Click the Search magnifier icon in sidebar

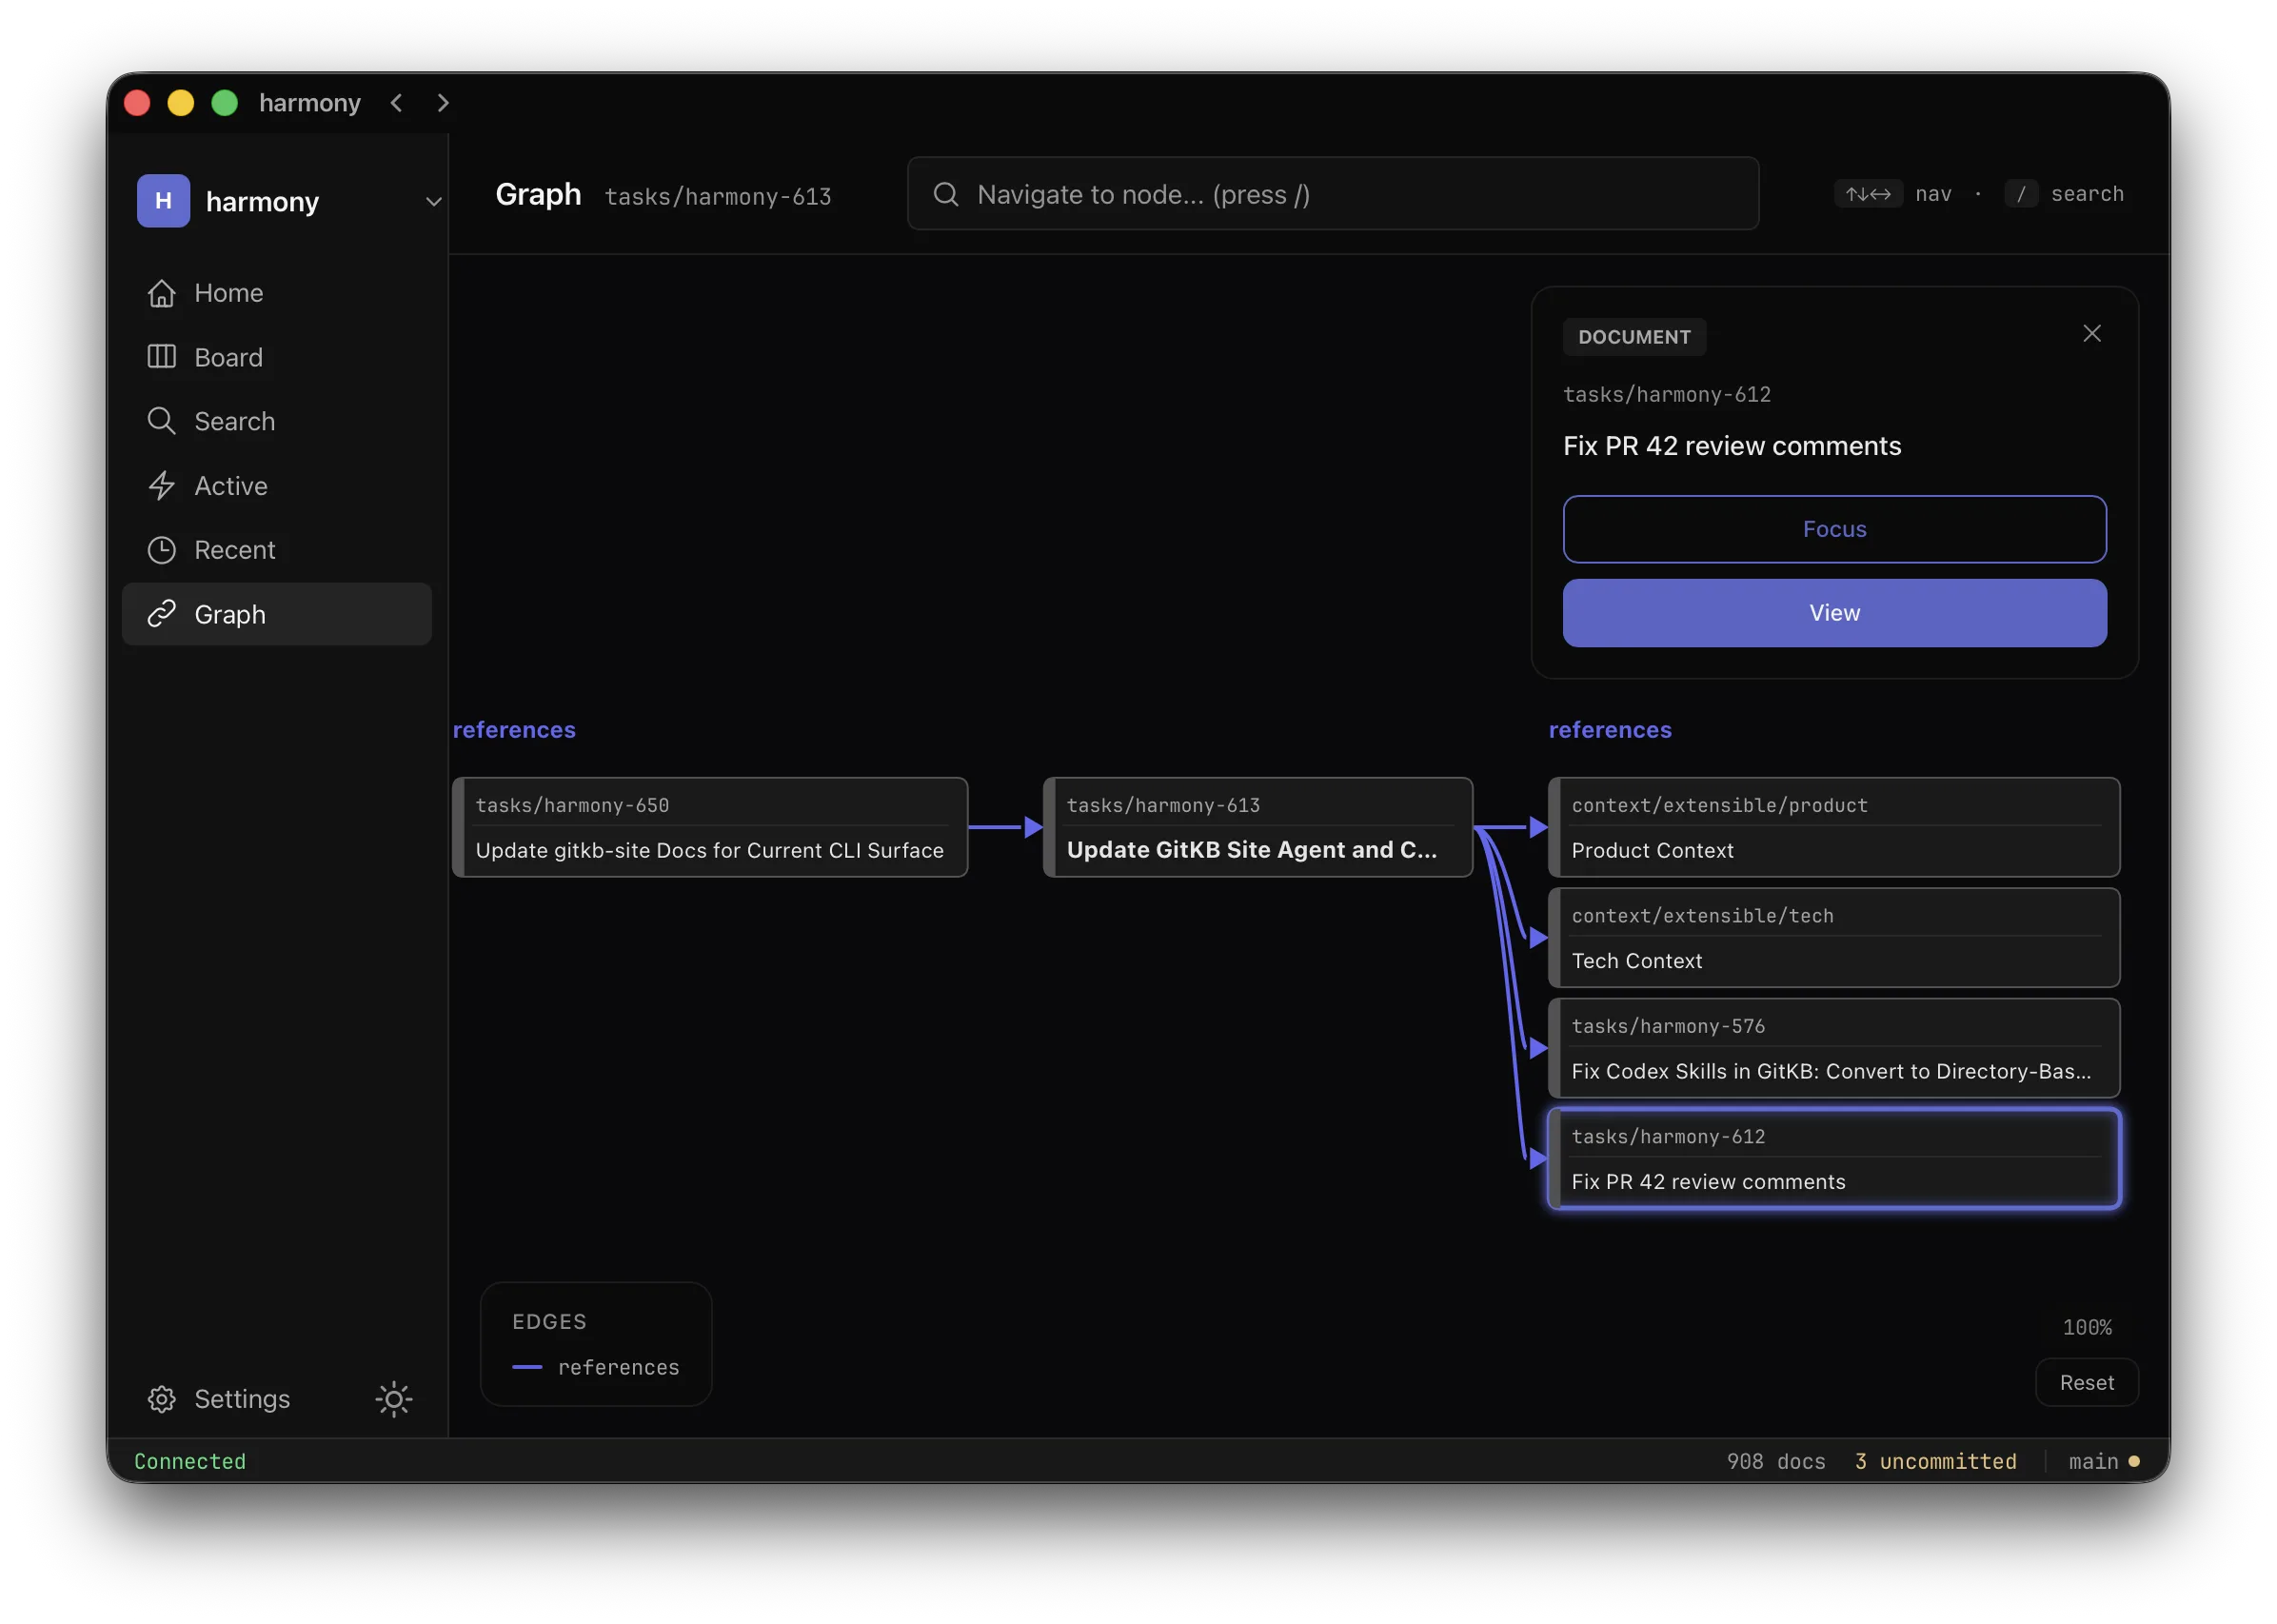pyautogui.click(x=161, y=421)
